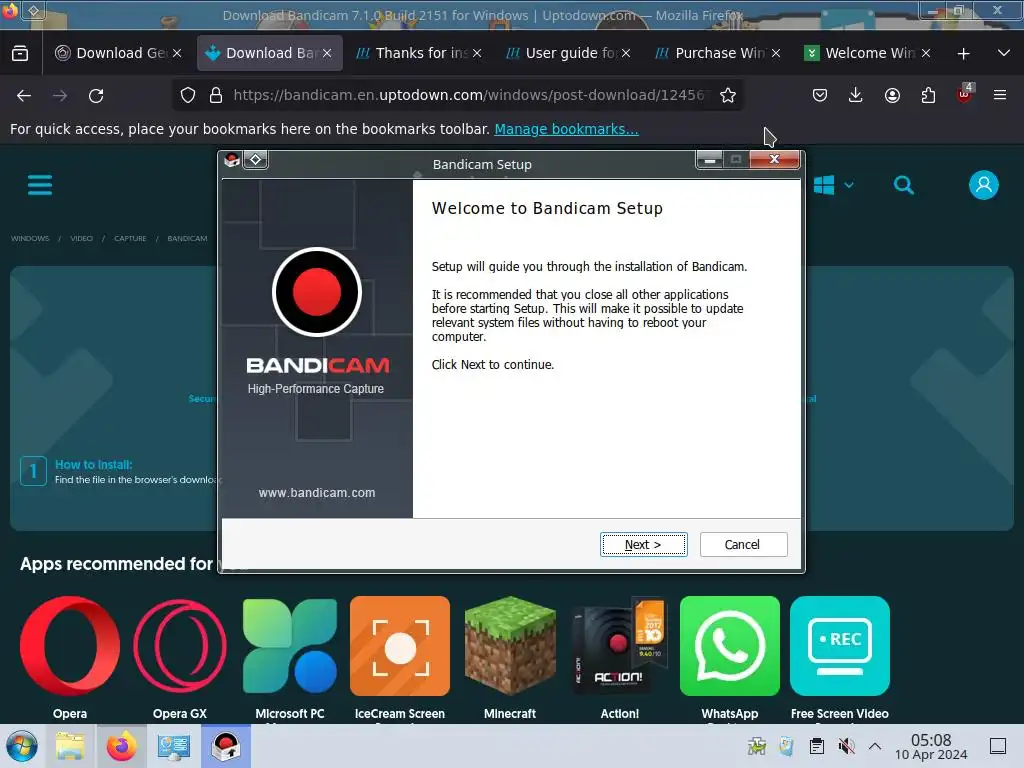Expand the list all tabs chevron
This screenshot has height=768, width=1024.
(x=1004, y=54)
